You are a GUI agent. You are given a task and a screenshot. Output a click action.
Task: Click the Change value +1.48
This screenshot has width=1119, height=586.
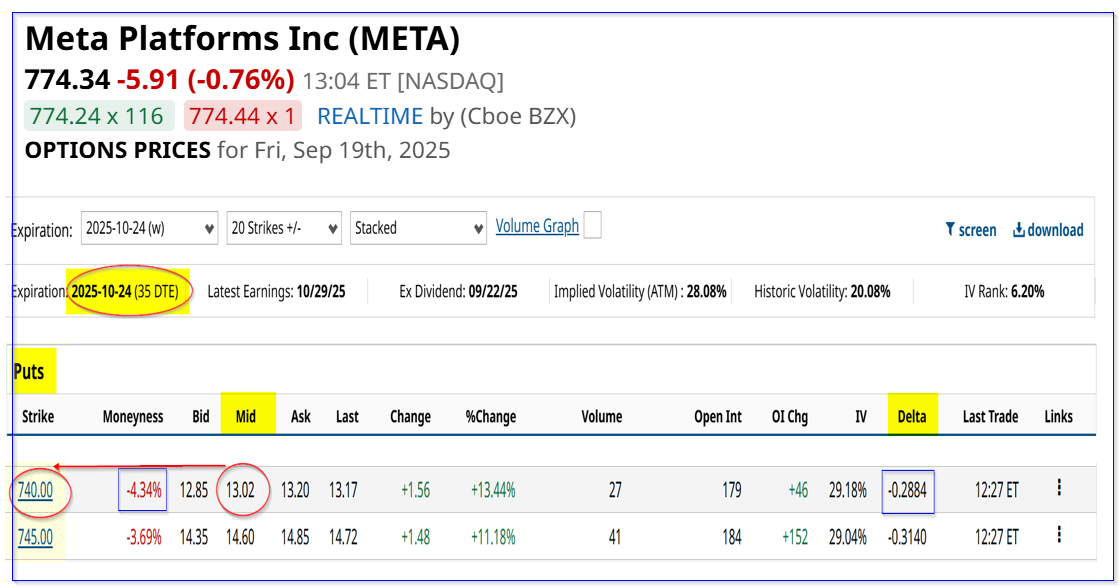pyautogui.click(x=415, y=537)
